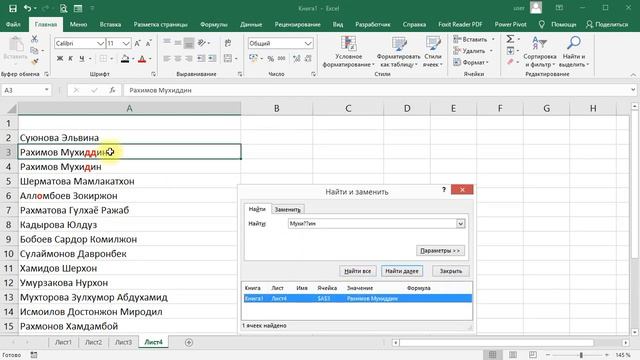This screenshot has height=360, width=640.
Task: Activate the Format Painter brush
Action: tap(35, 61)
